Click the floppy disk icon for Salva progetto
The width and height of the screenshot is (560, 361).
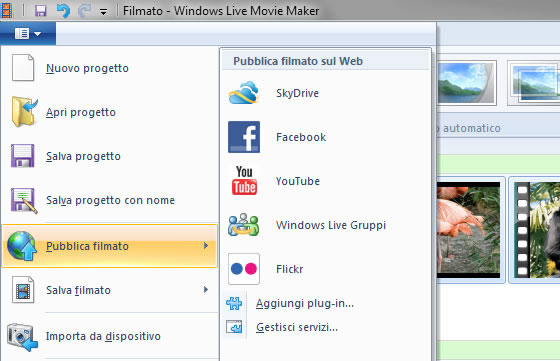22,156
